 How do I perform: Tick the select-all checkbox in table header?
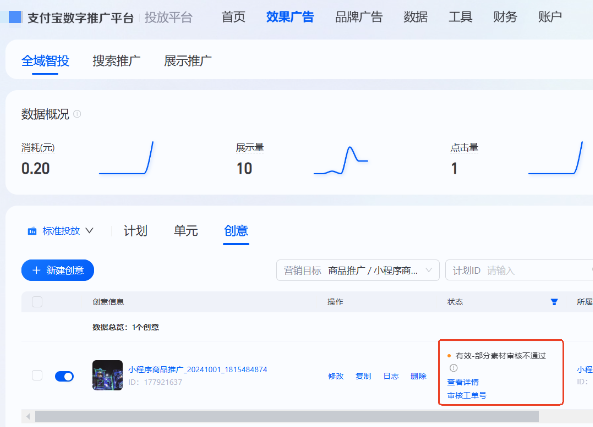coord(37,302)
